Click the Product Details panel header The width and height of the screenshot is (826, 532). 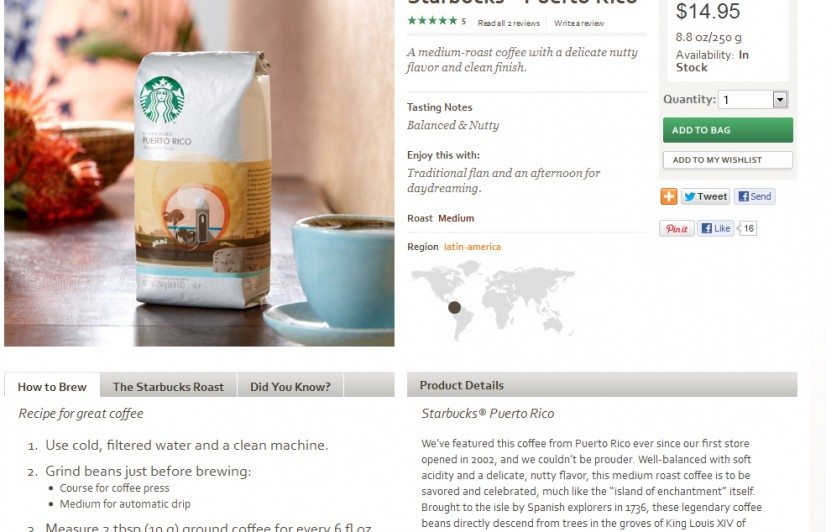pos(602,385)
